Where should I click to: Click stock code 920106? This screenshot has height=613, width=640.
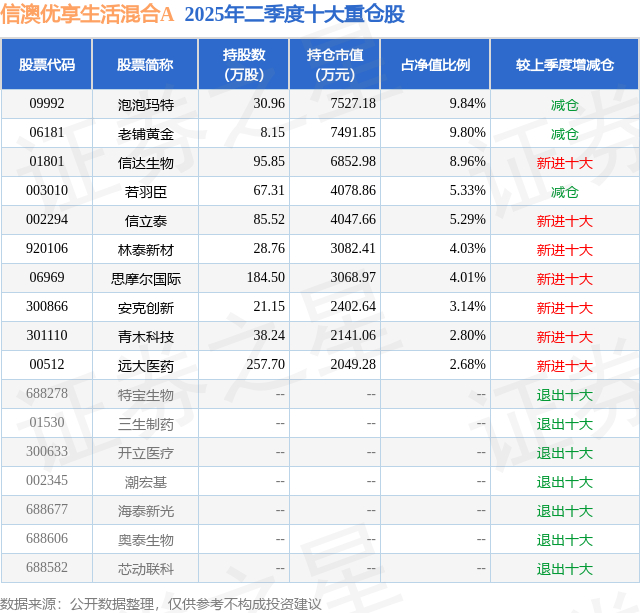tap(47, 248)
